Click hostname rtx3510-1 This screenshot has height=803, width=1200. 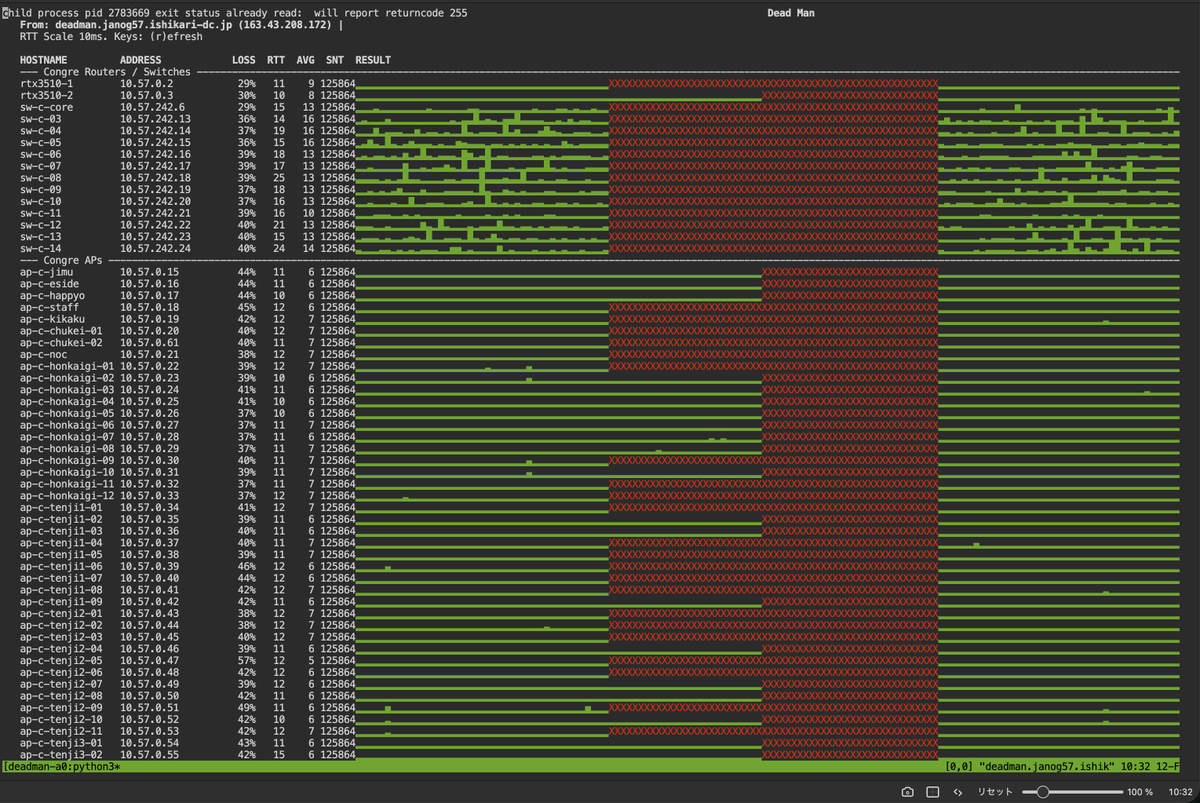coord(47,84)
